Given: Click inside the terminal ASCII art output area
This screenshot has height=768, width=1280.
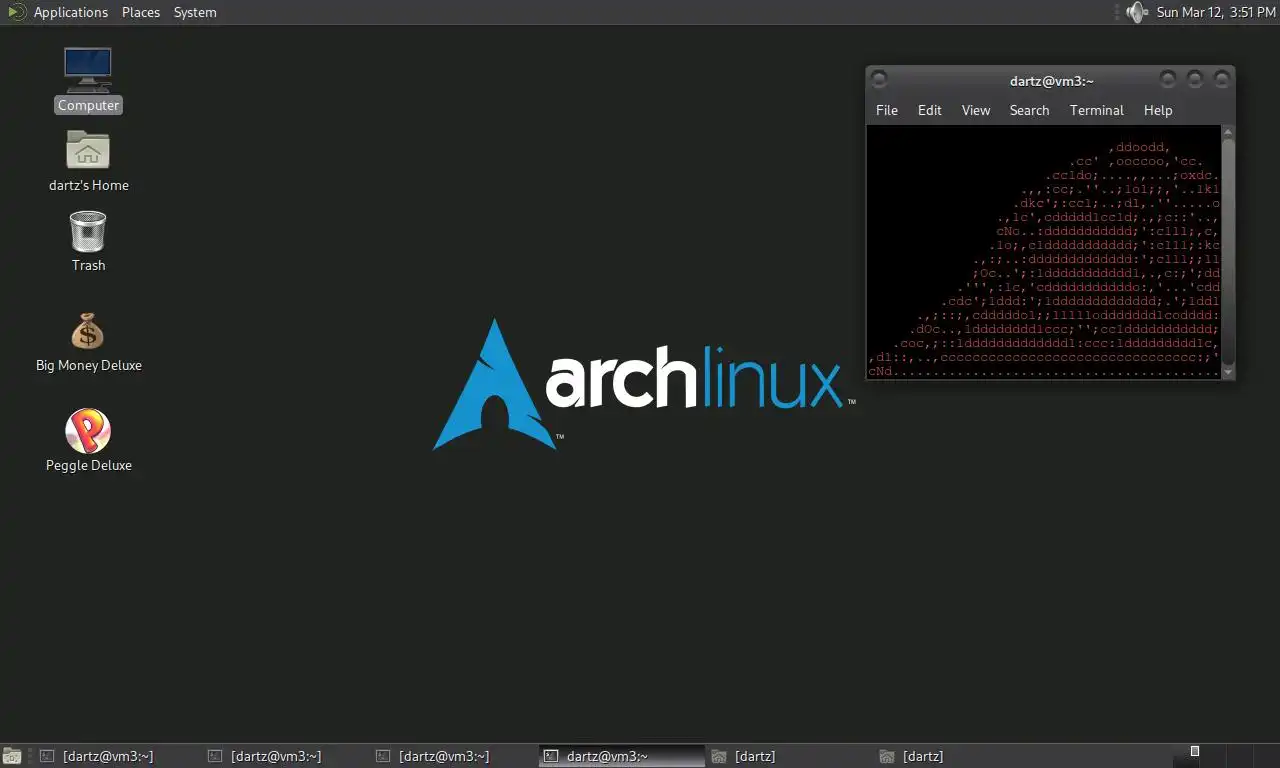Looking at the screenshot, I should (x=1044, y=252).
